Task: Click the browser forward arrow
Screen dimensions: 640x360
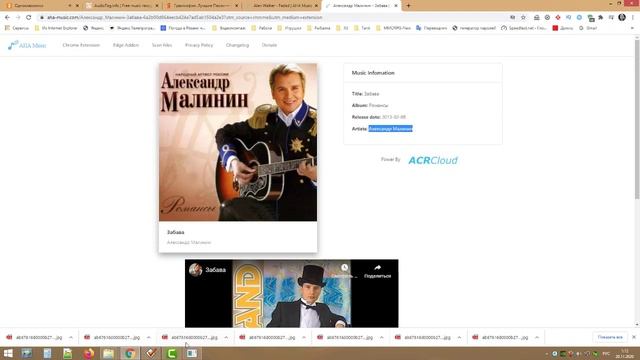Action: 18,18
